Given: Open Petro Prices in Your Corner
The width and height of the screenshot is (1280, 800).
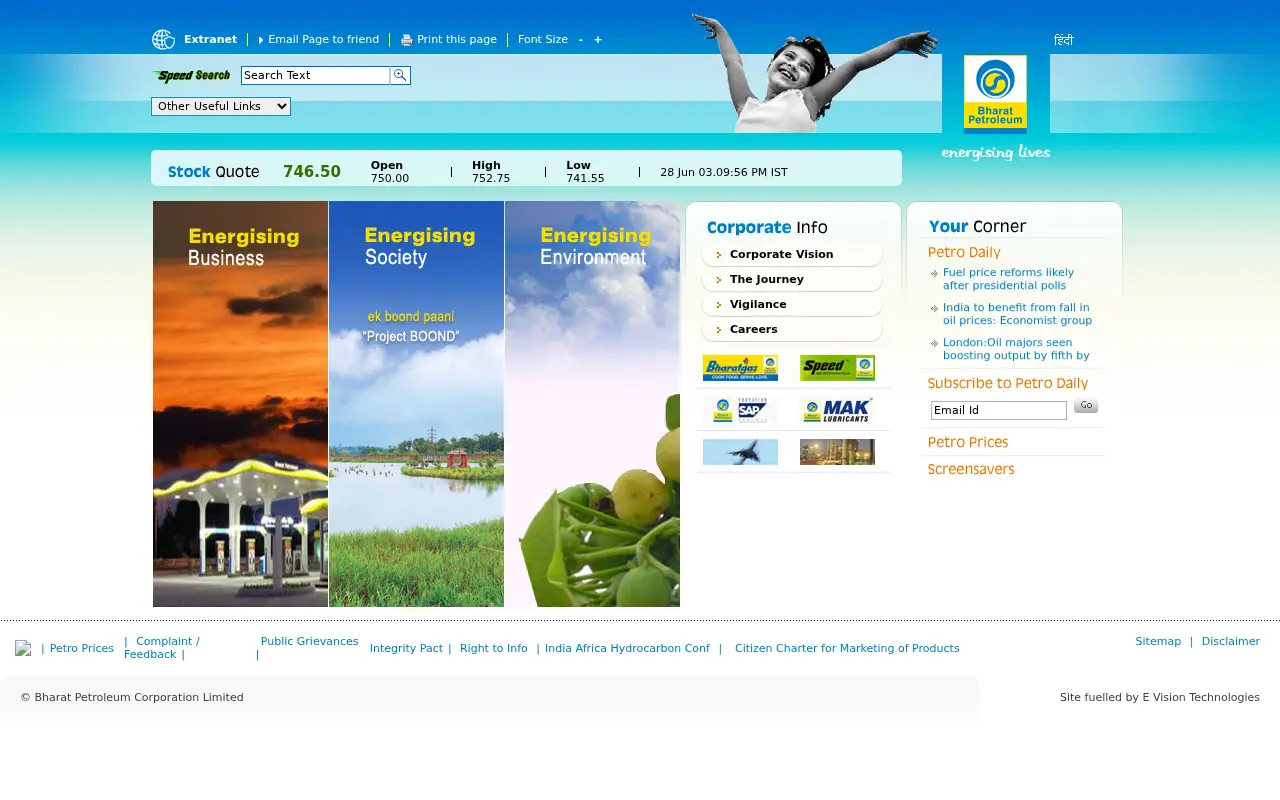Looking at the screenshot, I should 967,442.
